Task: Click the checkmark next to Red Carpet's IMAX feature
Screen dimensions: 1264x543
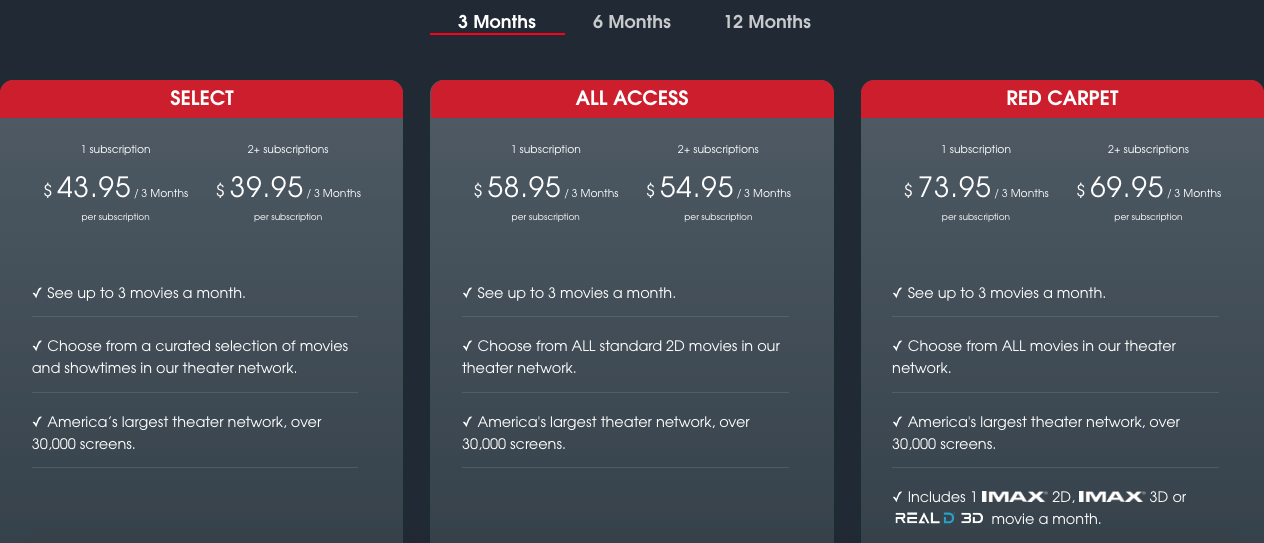Action: pyautogui.click(x=897, y=497)
